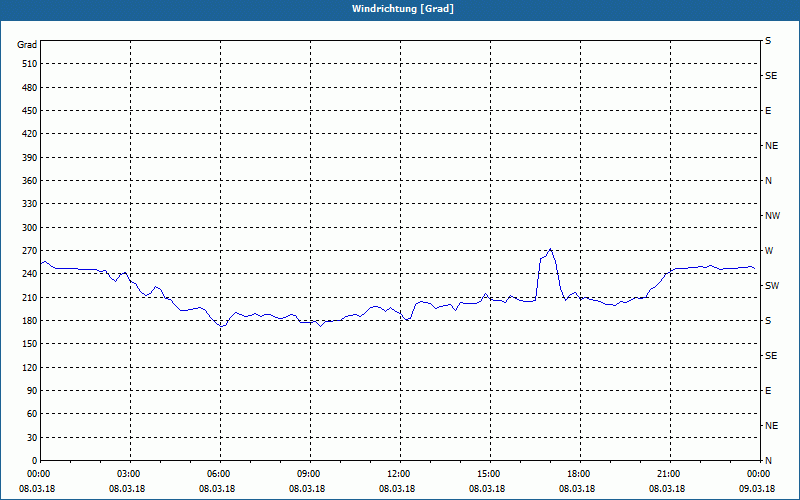Select the 450 tick on the Grad axis
Screen dimensions: 800x500
[30, 111]
